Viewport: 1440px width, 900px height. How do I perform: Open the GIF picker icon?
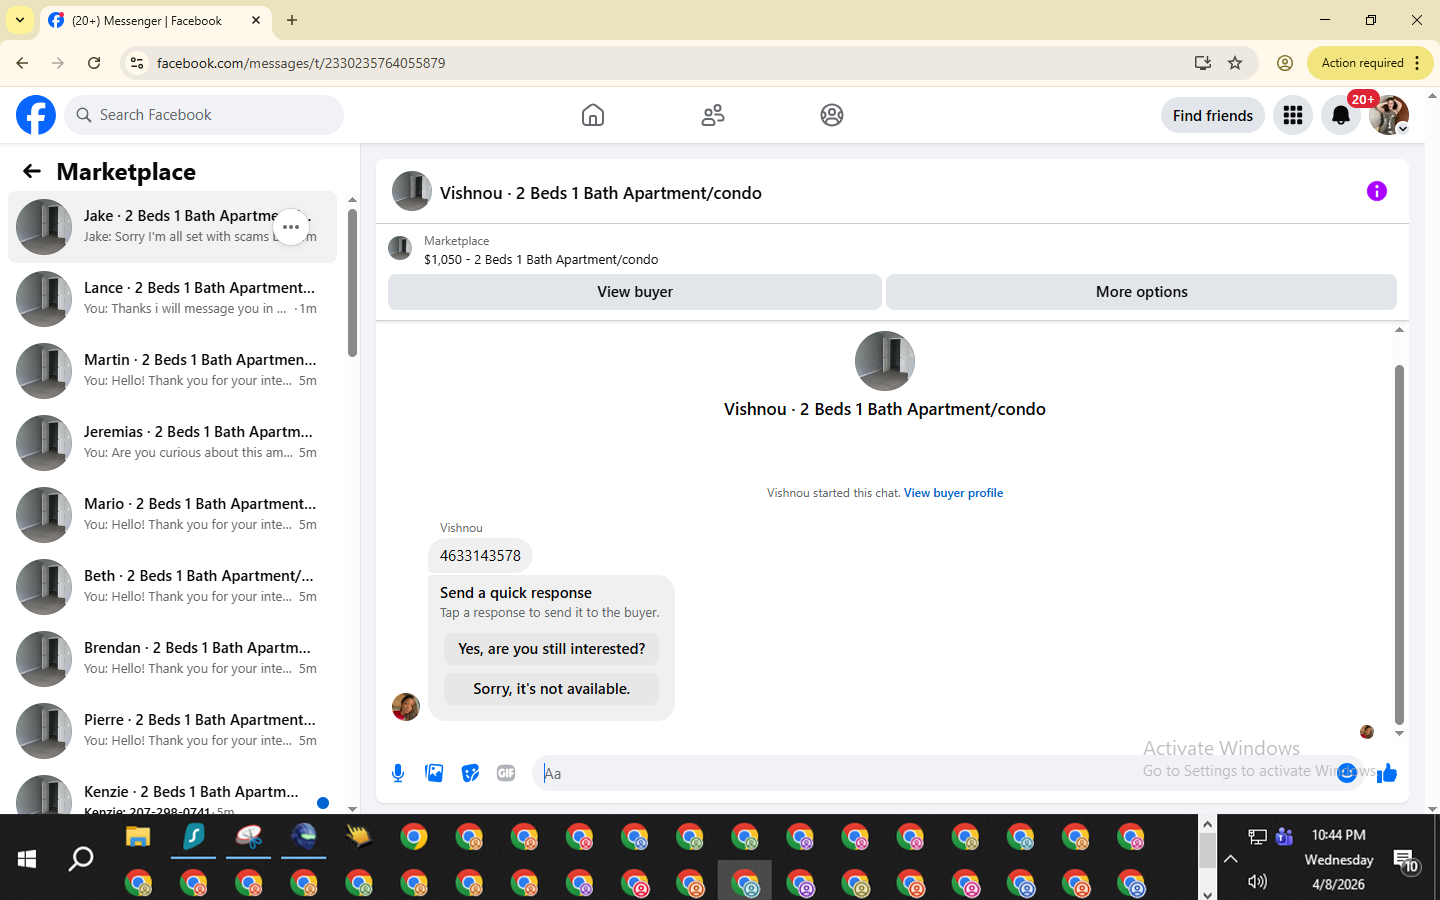[506, 773]
